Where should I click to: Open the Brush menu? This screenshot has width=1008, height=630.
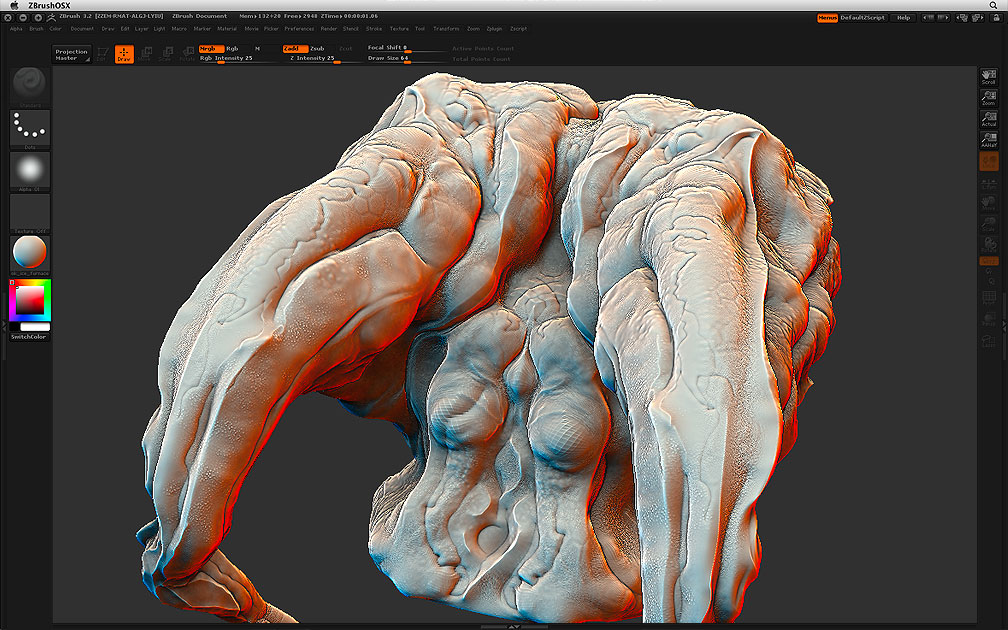pos(36,29)
